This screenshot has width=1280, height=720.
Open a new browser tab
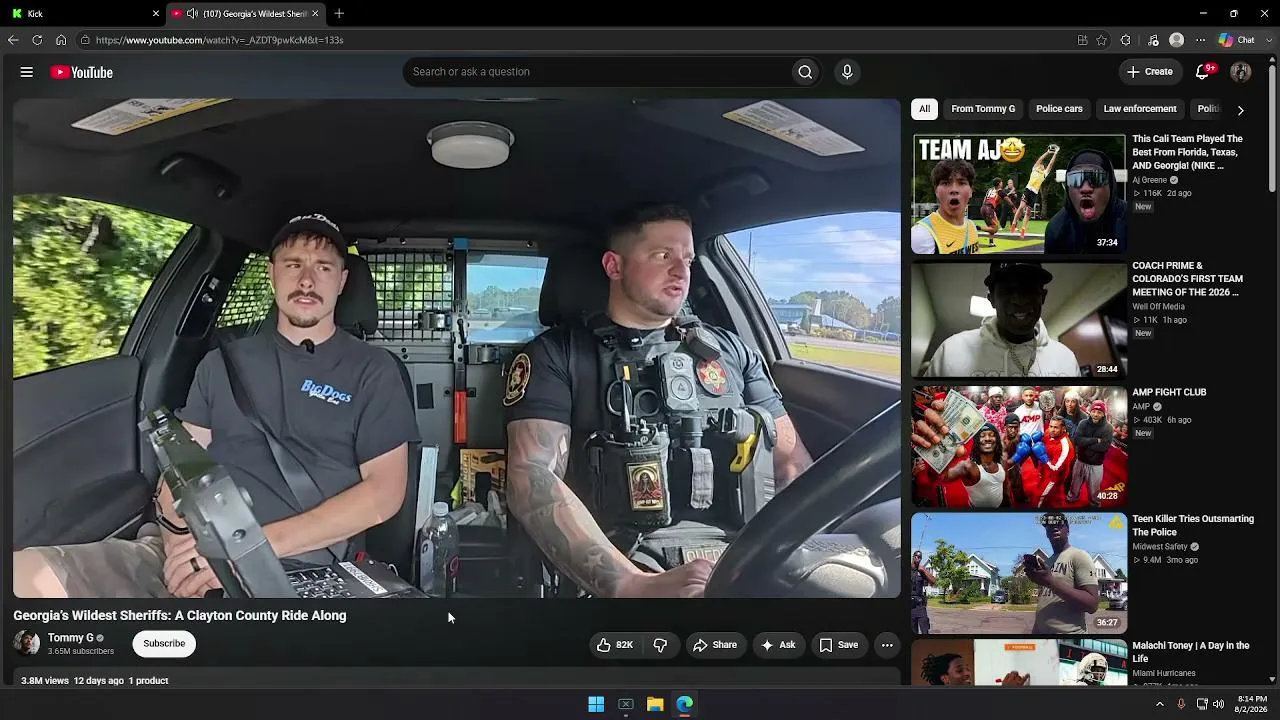339,13
